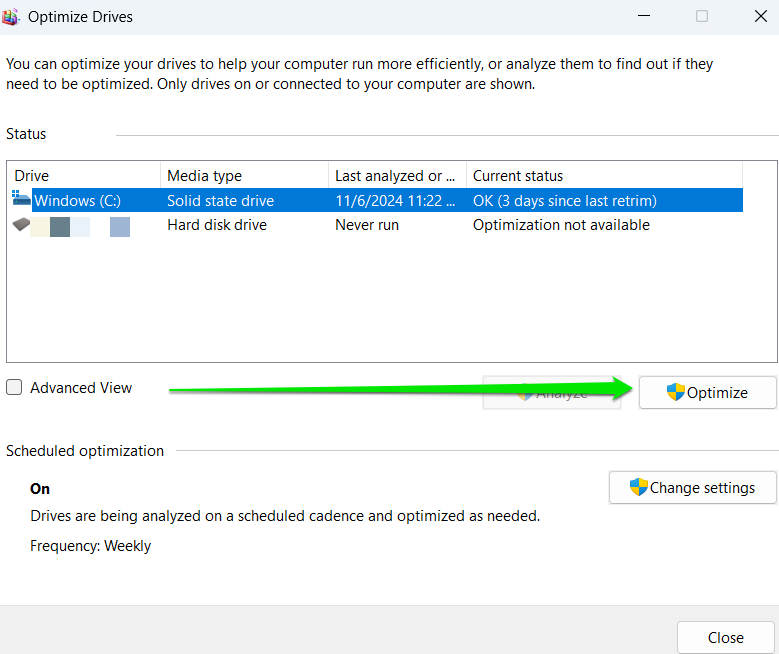Click the Frequency: Weekly text

90,546
